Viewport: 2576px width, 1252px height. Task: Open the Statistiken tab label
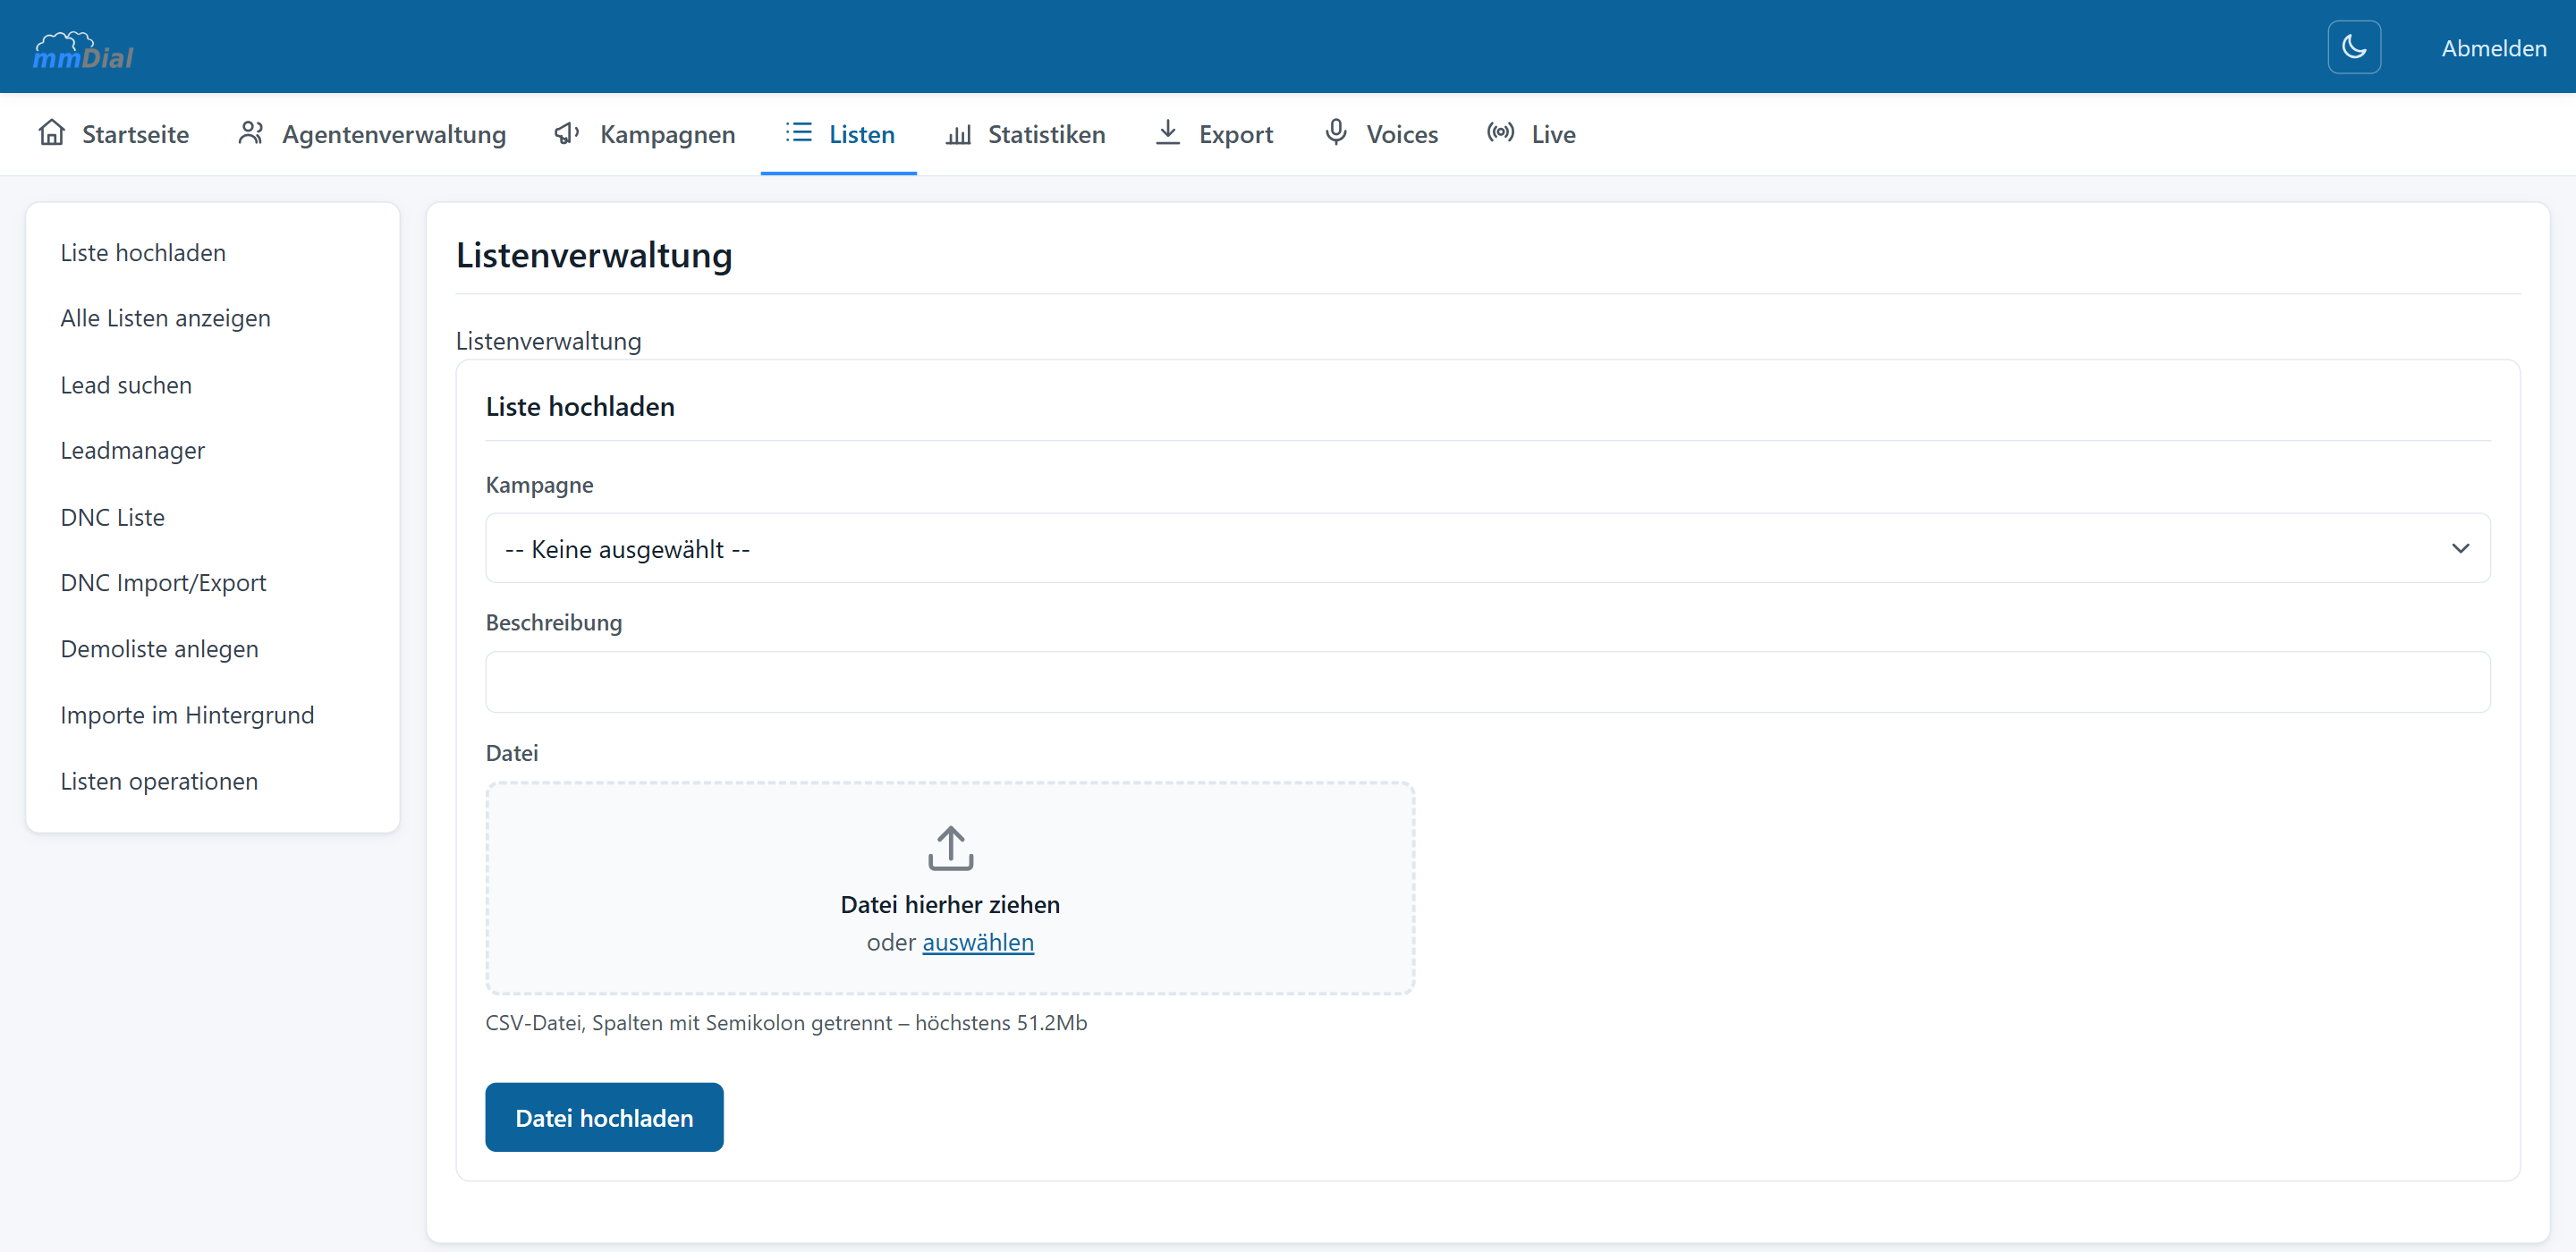tap(1046, 134)
